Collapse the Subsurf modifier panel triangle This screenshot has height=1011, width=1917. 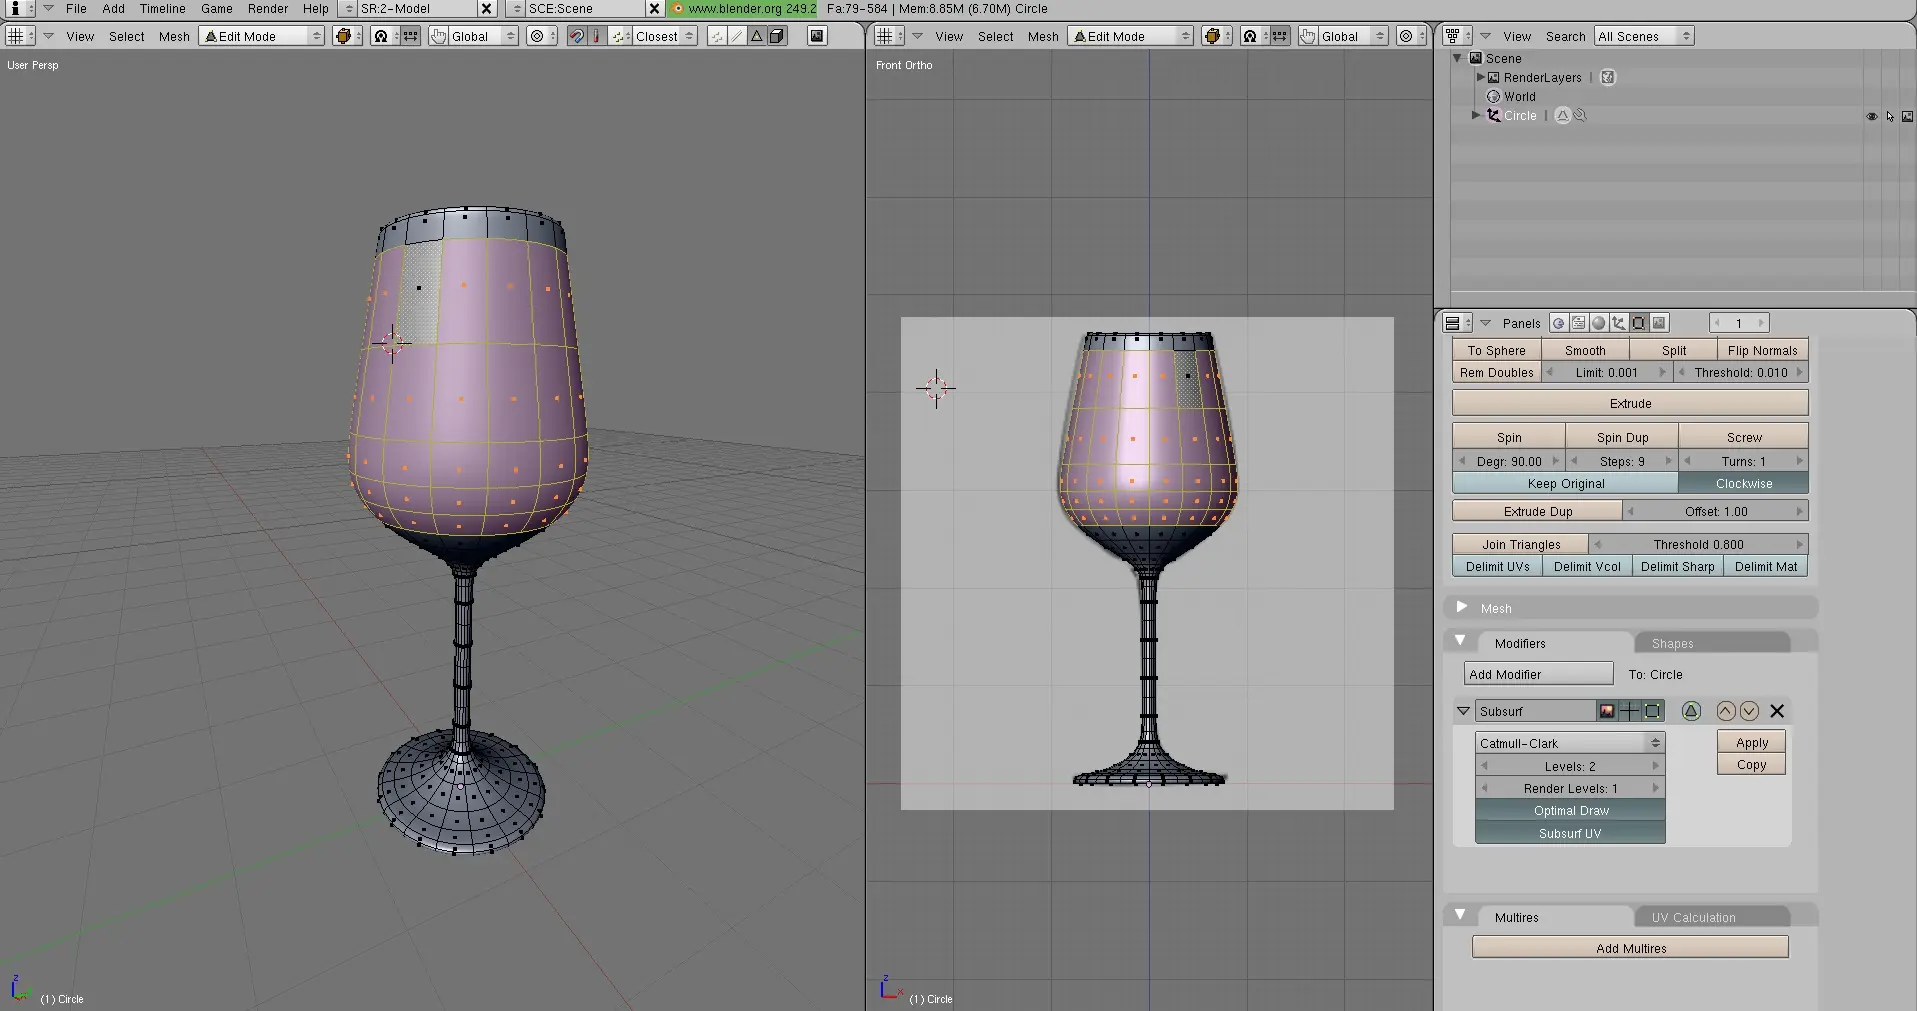(1463, 711)
